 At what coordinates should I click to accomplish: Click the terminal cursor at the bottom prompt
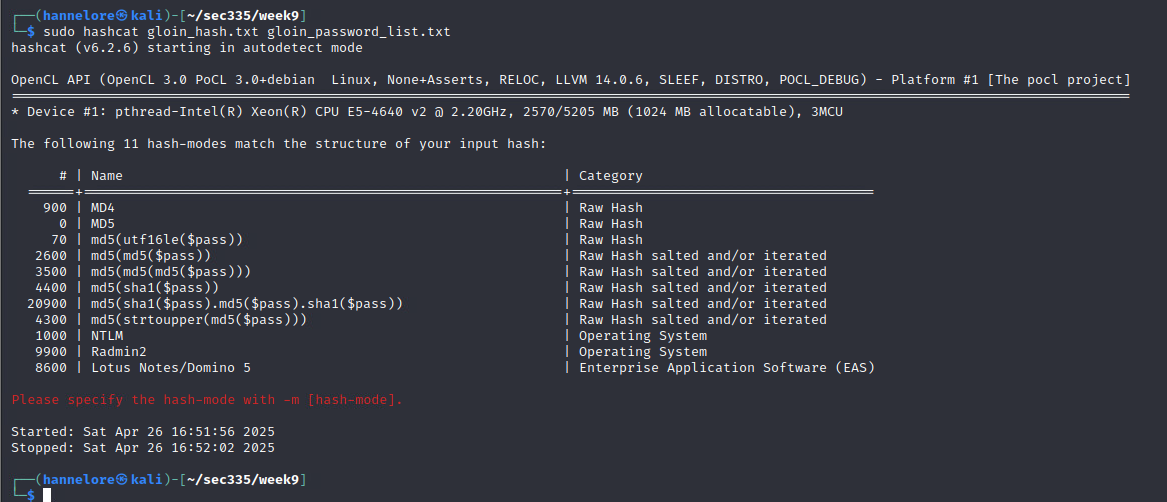(x=46, y=495)
